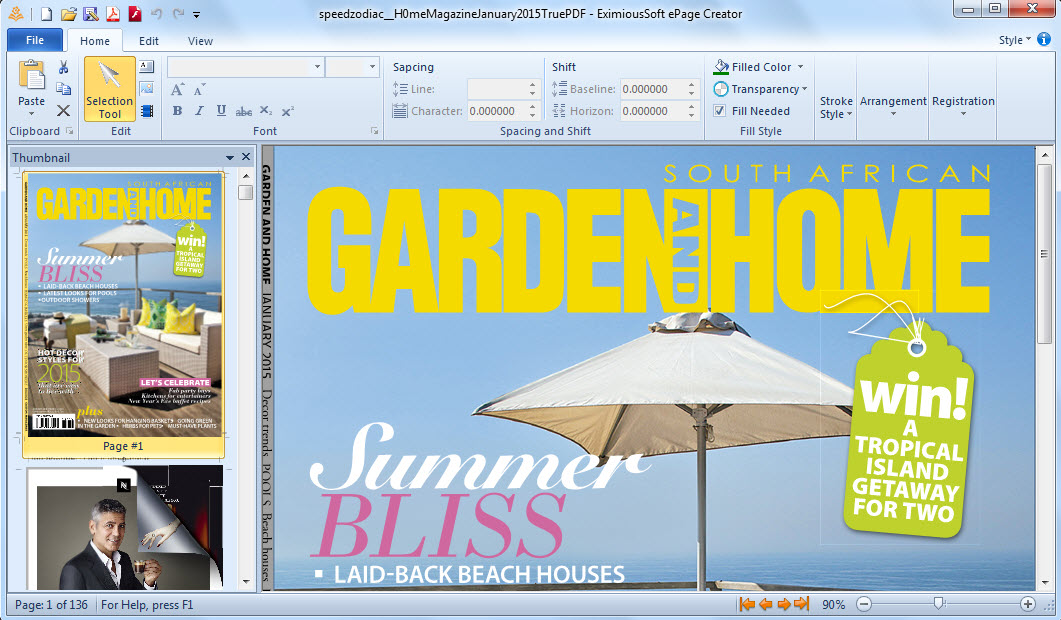The width and height of the screenshot is (1061, 620).
Task: Increase font size with grow font icon
Action: coord(177,89)
